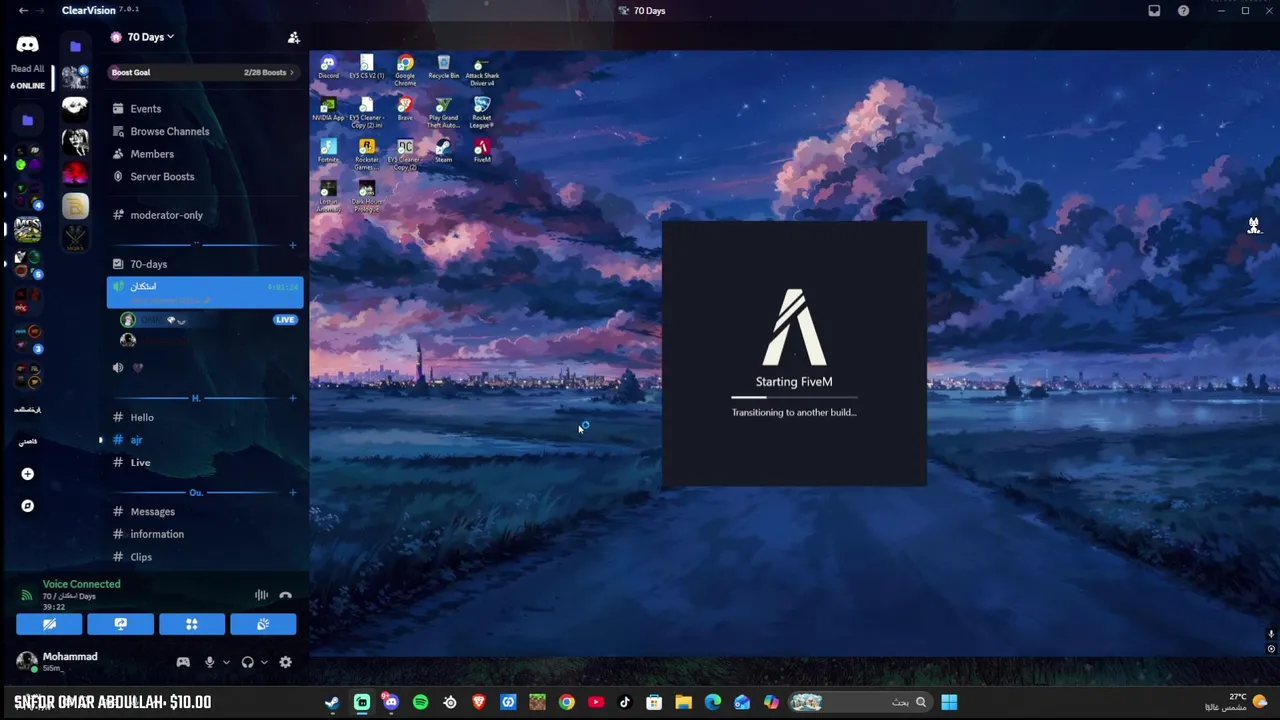Add channel to H. category with plus

[292, 398]
